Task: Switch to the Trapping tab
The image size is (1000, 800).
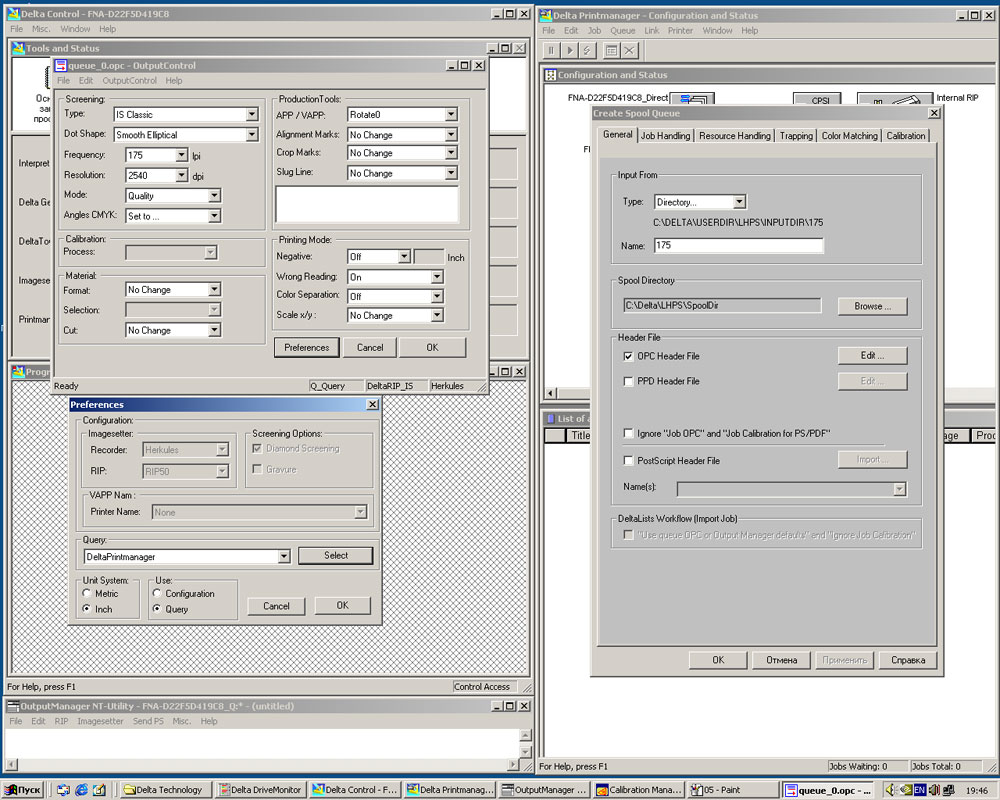Action: point(796,136)
